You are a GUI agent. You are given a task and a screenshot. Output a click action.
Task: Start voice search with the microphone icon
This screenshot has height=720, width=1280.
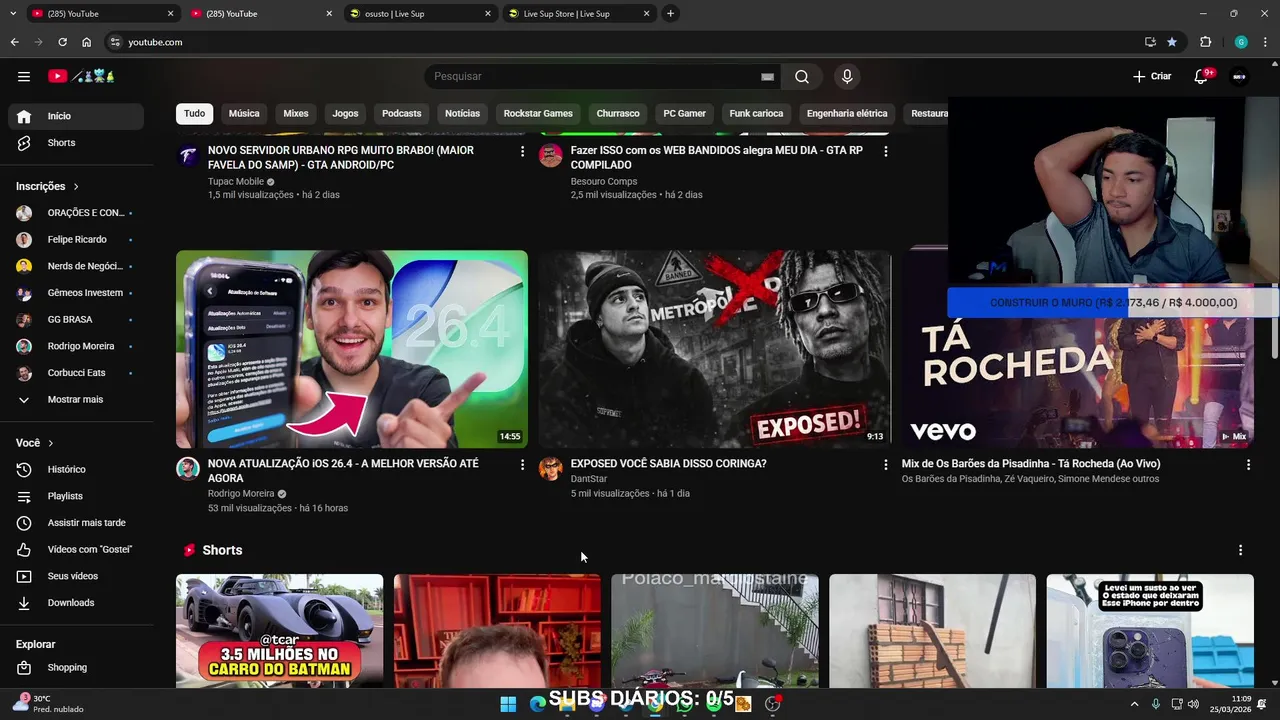pos(847,76)
